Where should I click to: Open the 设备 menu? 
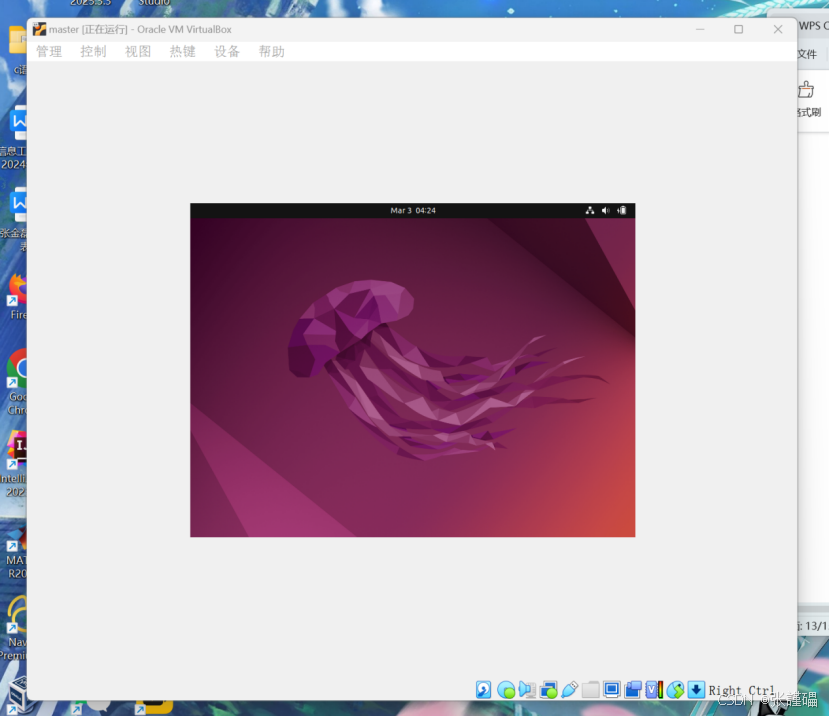(227, 51)
